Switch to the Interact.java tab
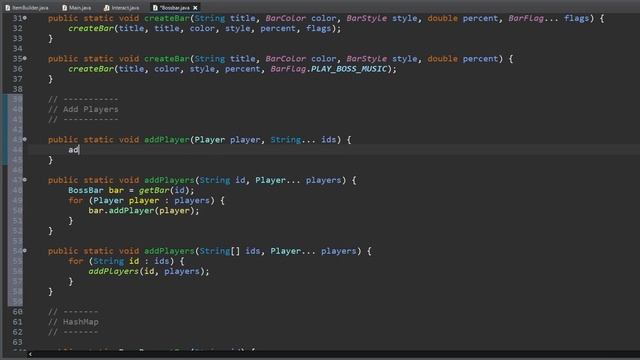 coord(121,7)
